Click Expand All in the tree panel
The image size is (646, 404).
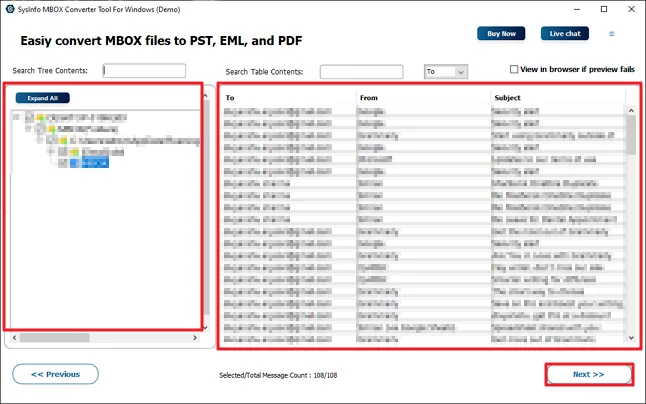point(42,98)
